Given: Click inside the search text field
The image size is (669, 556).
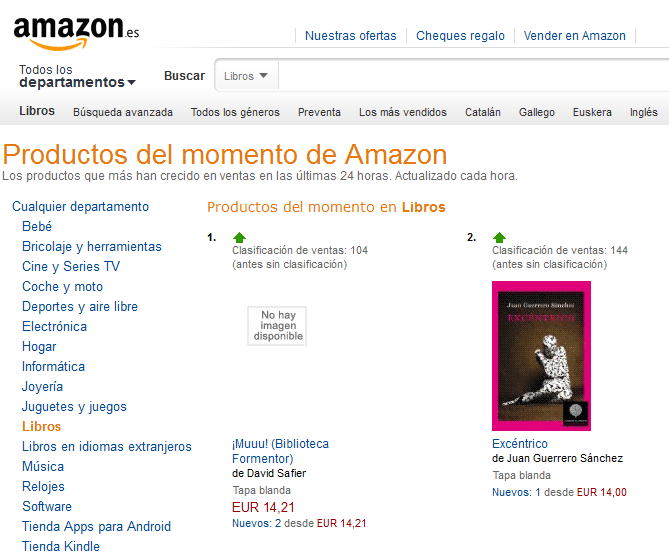Looking at the screenshot, I should pyautogui.click(x=474, y=76).
